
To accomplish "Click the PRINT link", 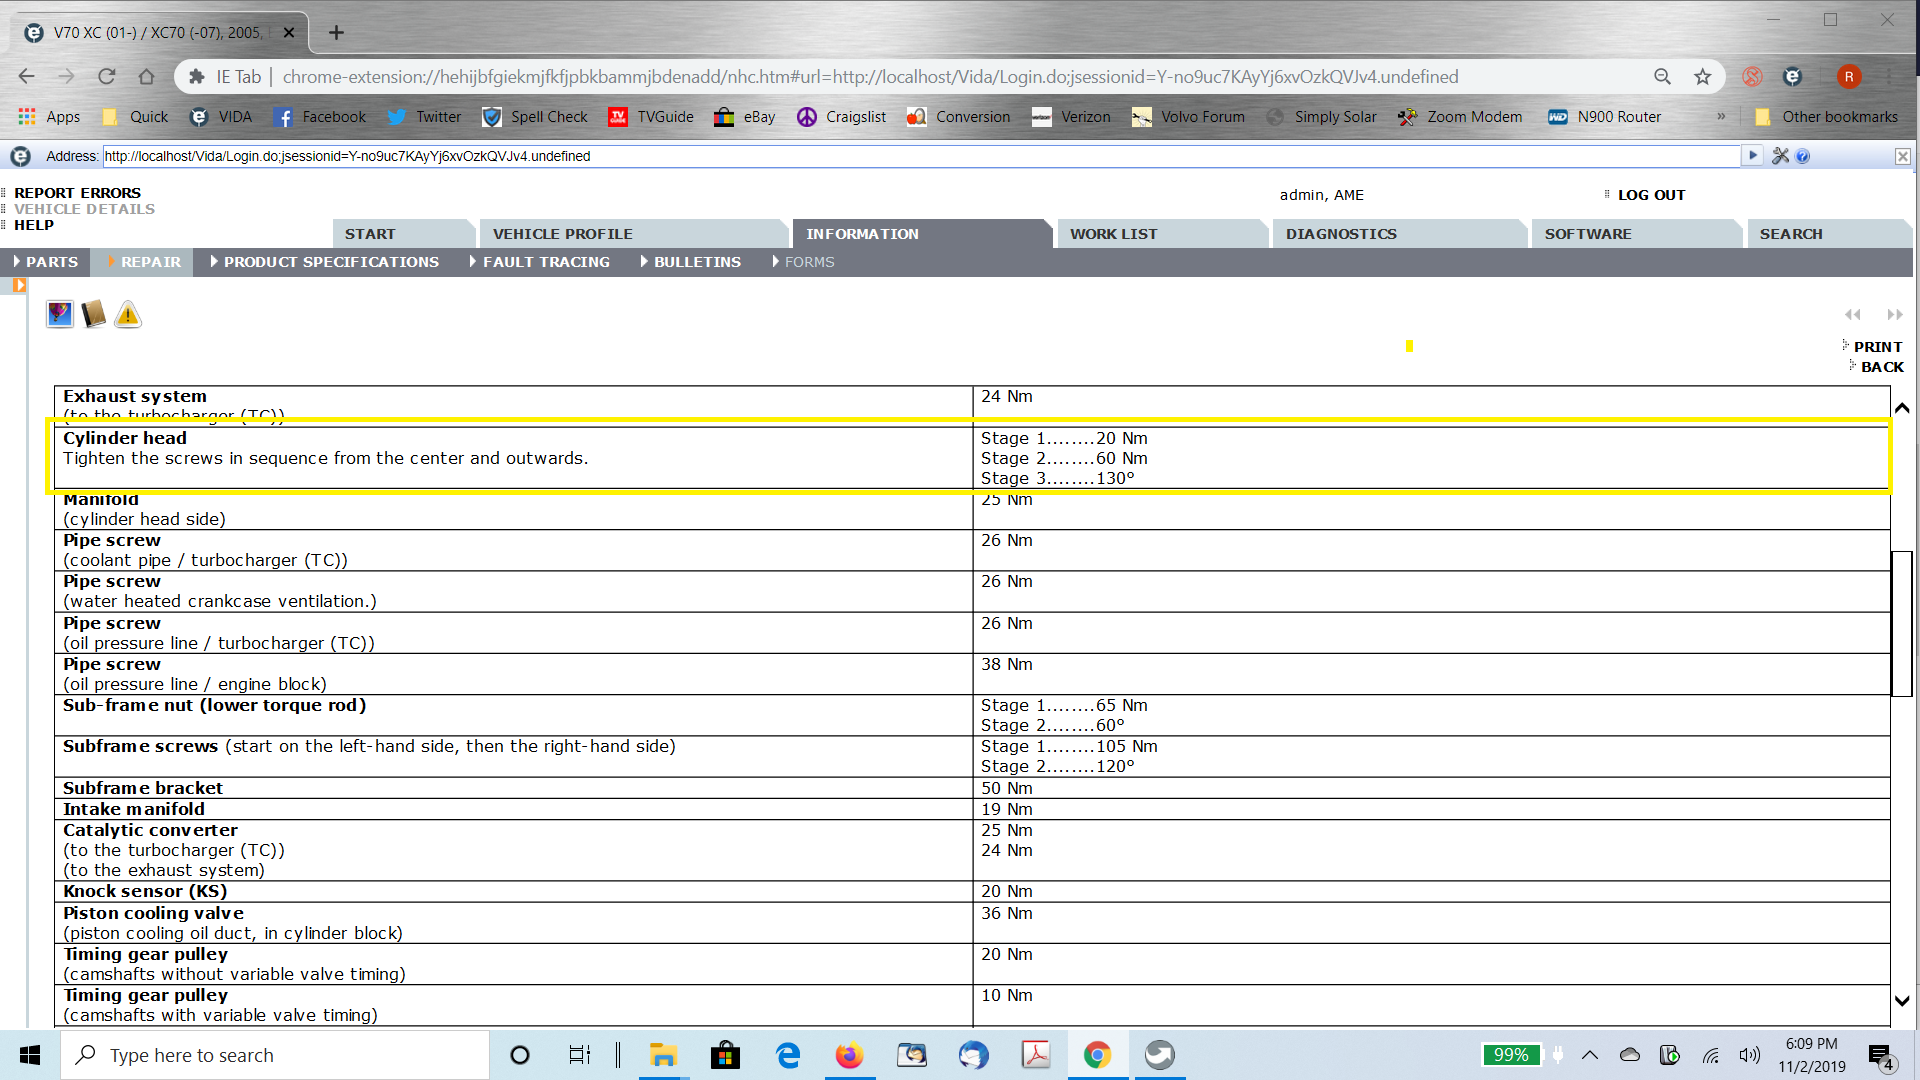I will (1877, 347).
